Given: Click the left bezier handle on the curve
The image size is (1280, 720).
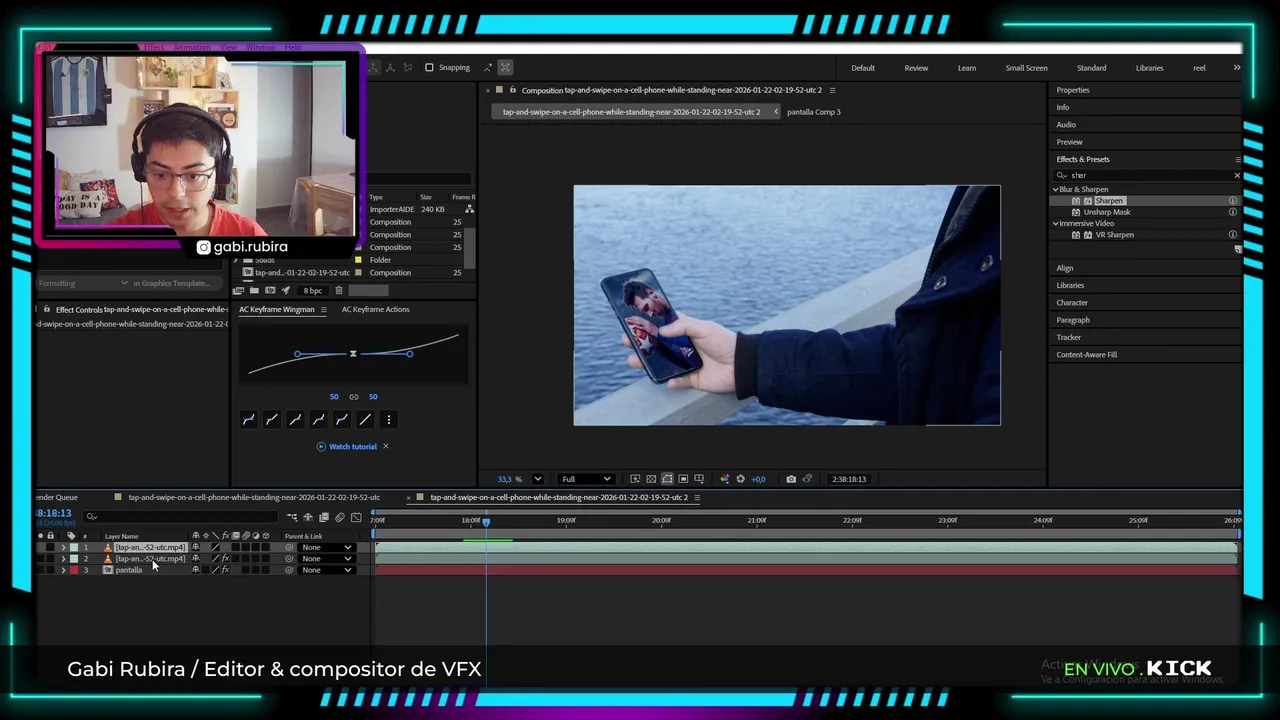Looking at the screenshot, I should [297, 354].
